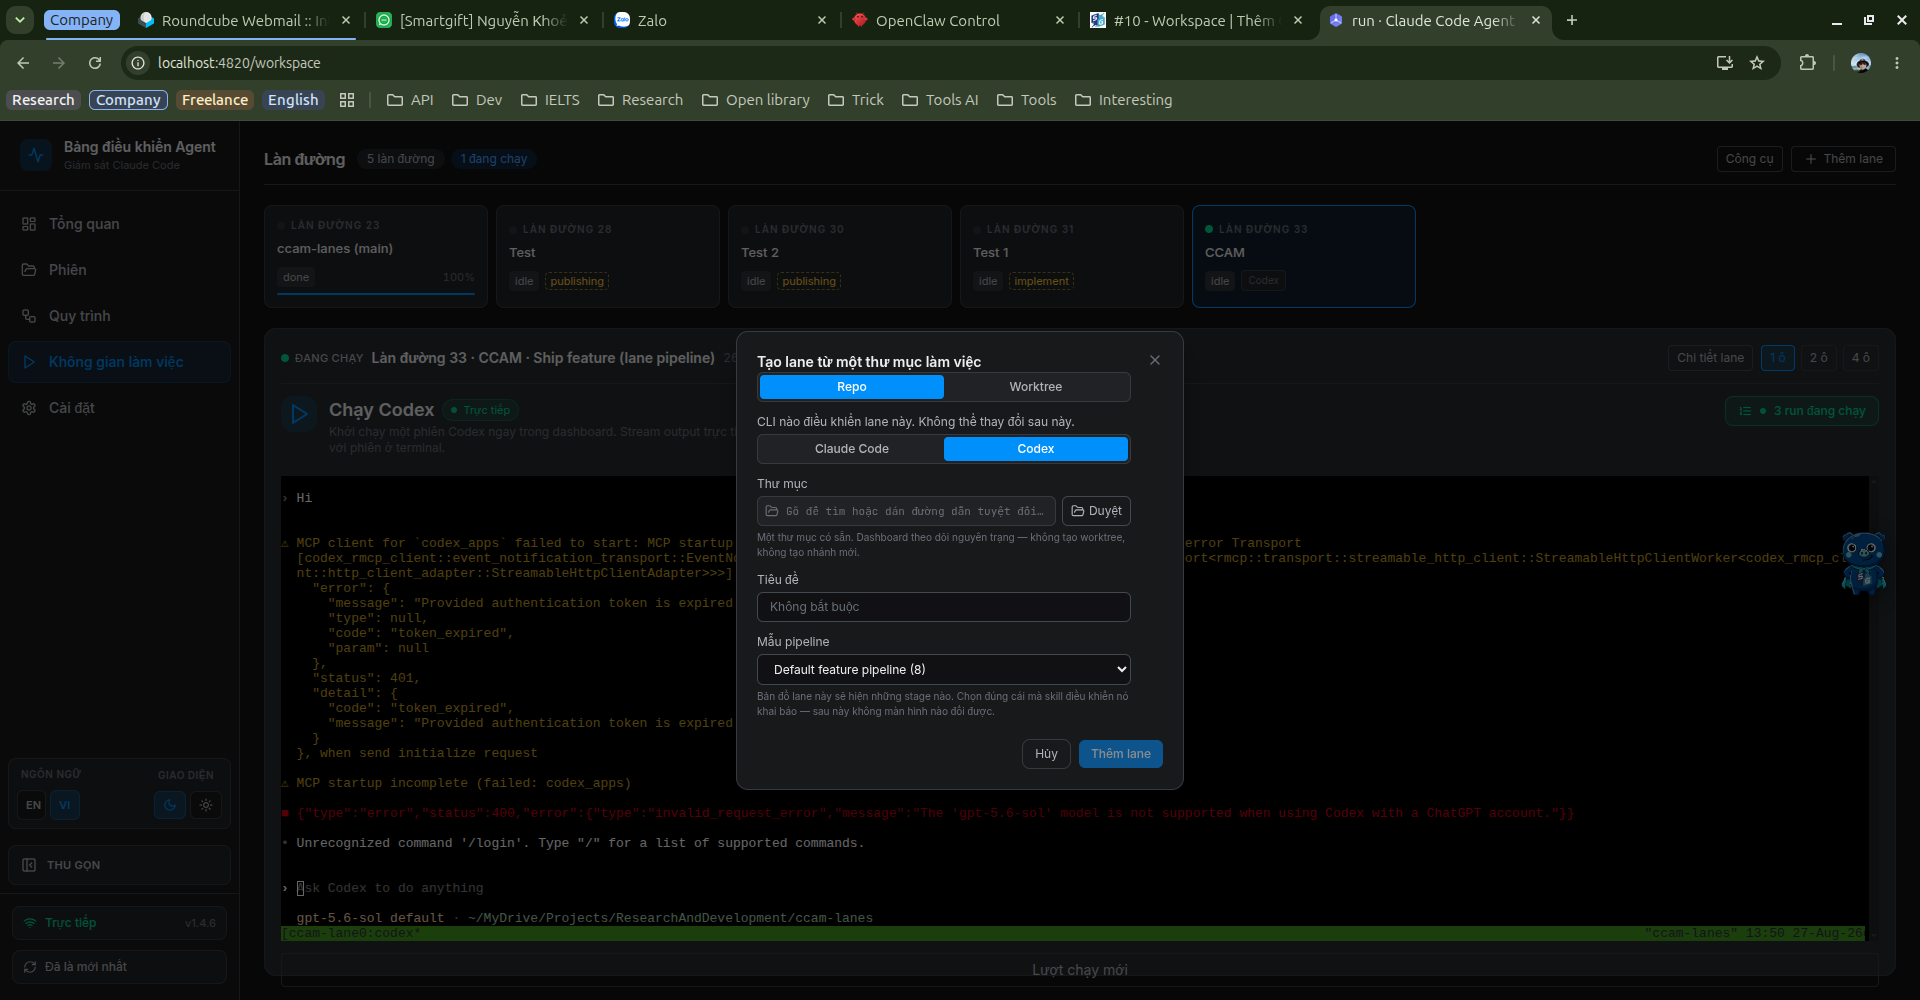
Task: Click the Chạy Codex play icon
Action: (298, 414)
